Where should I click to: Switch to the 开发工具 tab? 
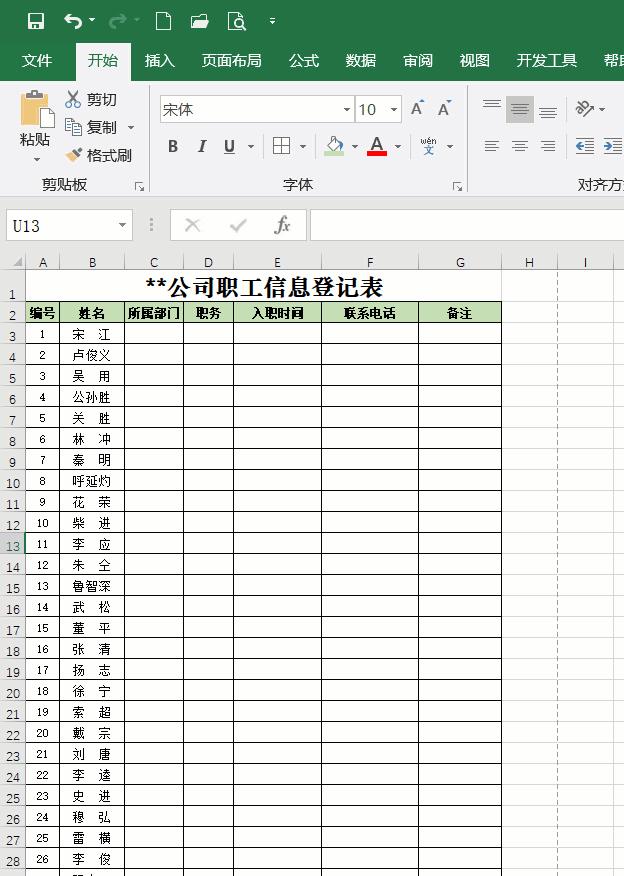(546, 60)
